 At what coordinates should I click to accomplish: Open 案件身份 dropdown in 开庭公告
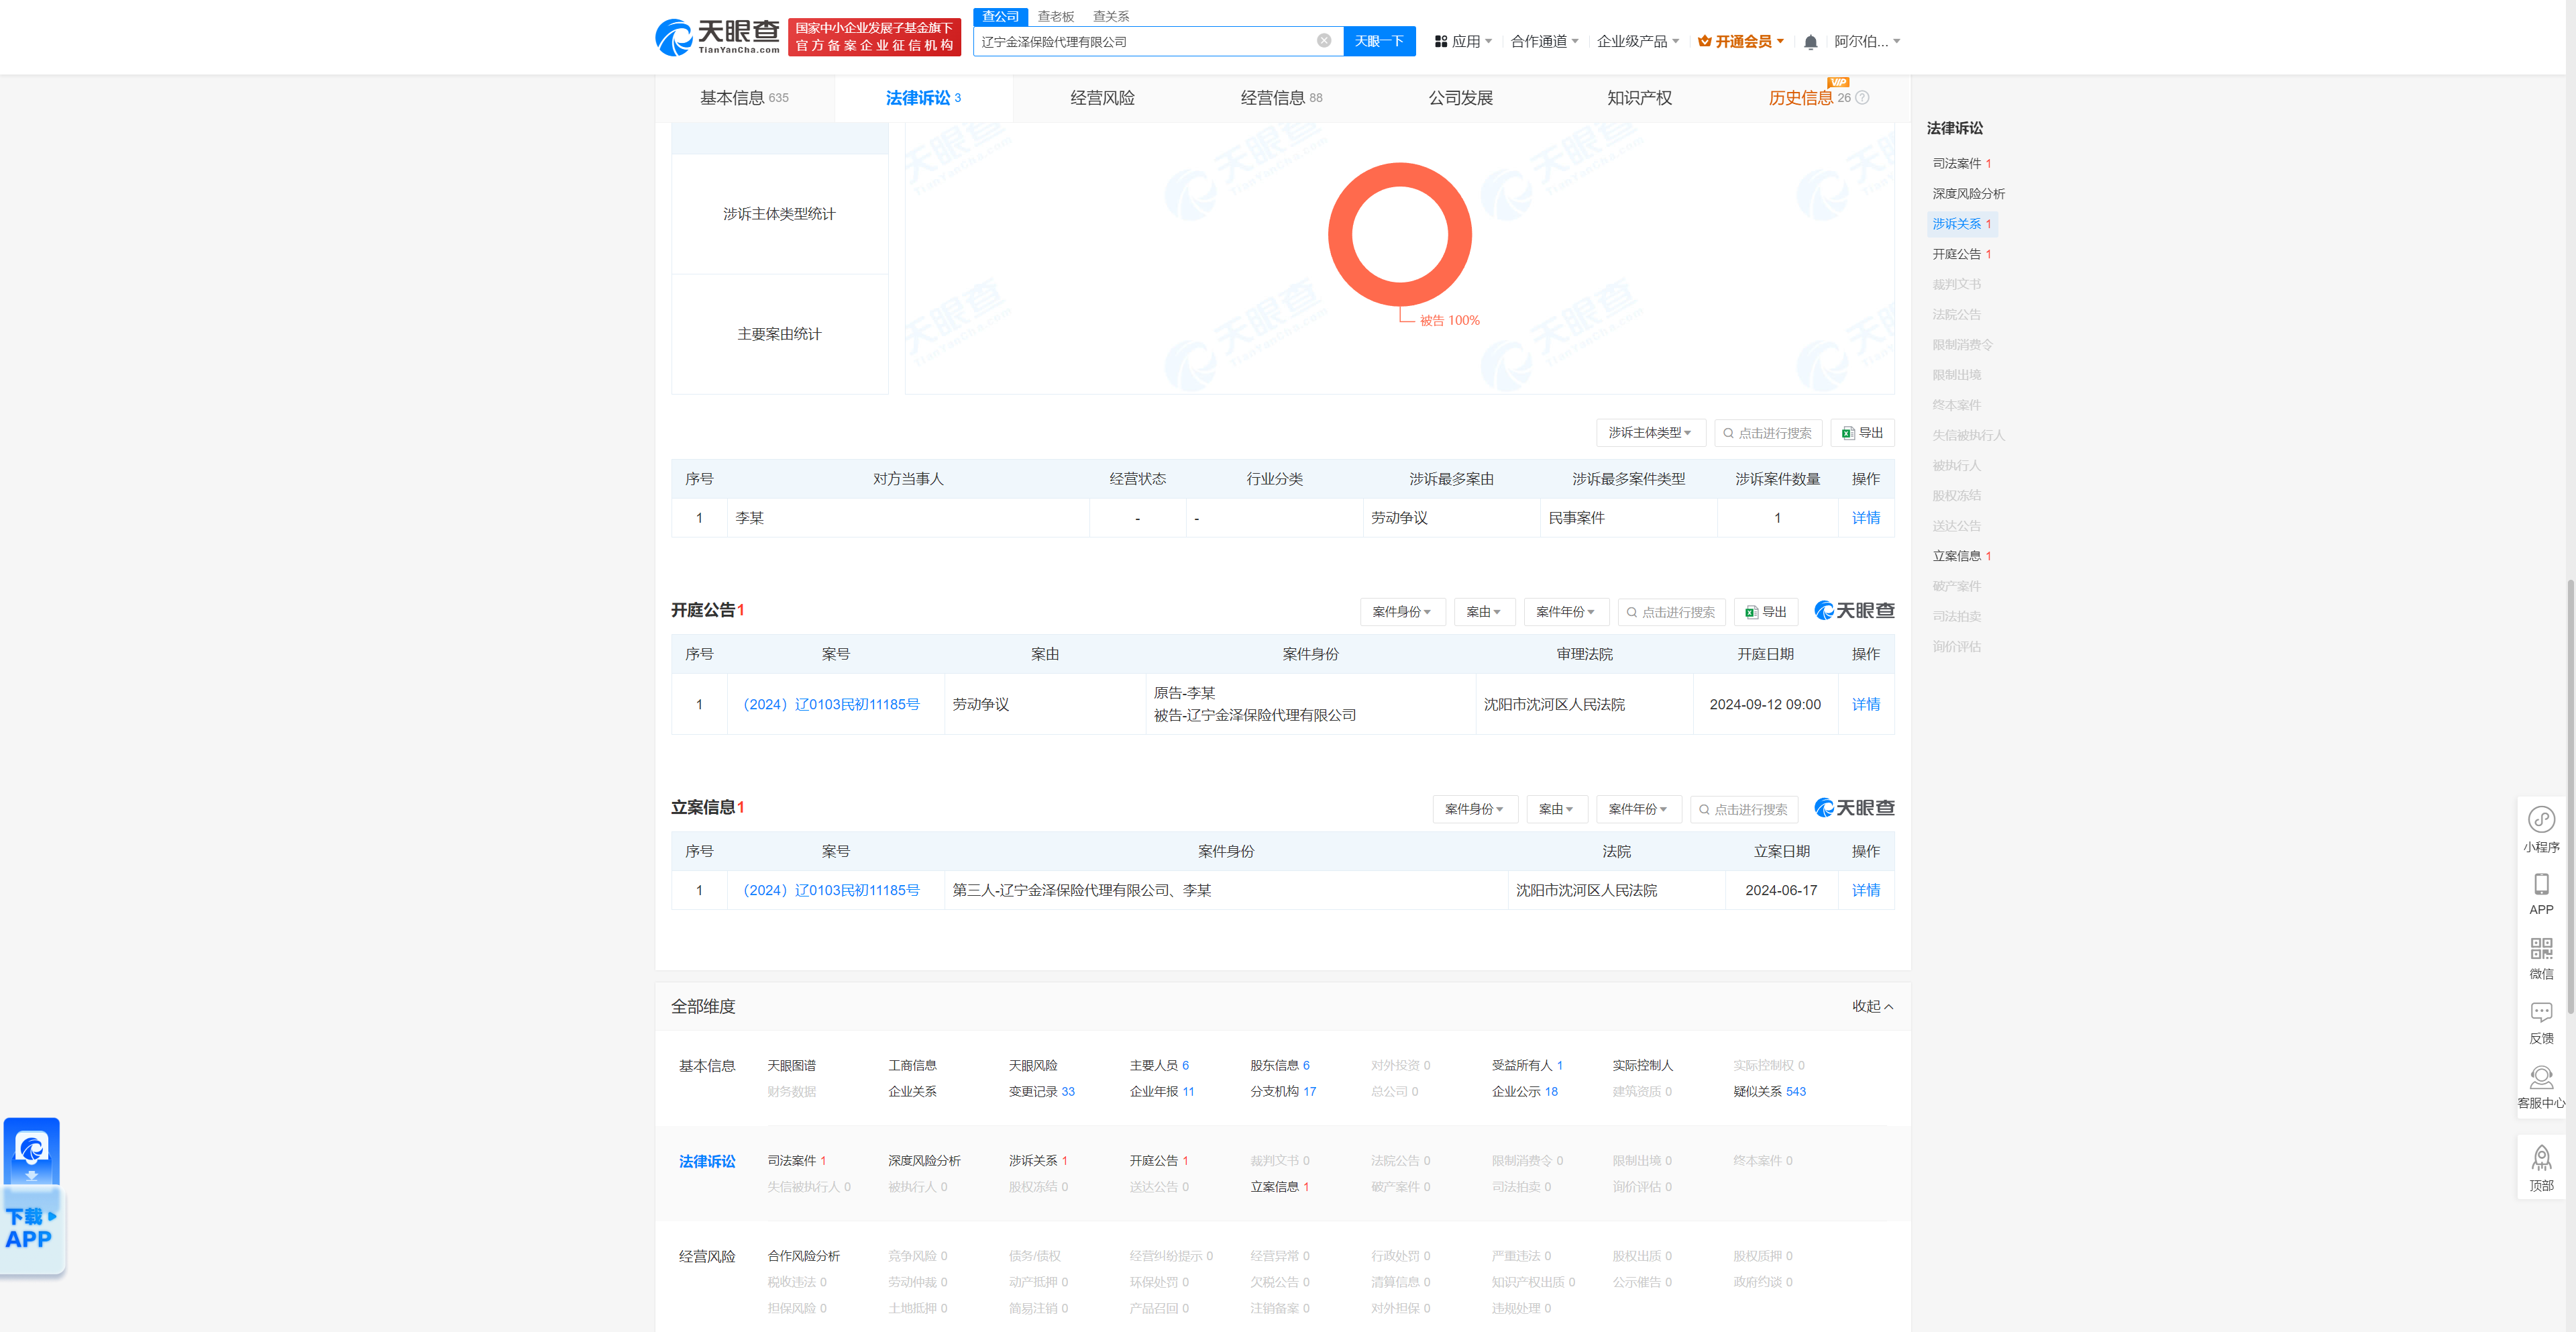[1402, 612]
